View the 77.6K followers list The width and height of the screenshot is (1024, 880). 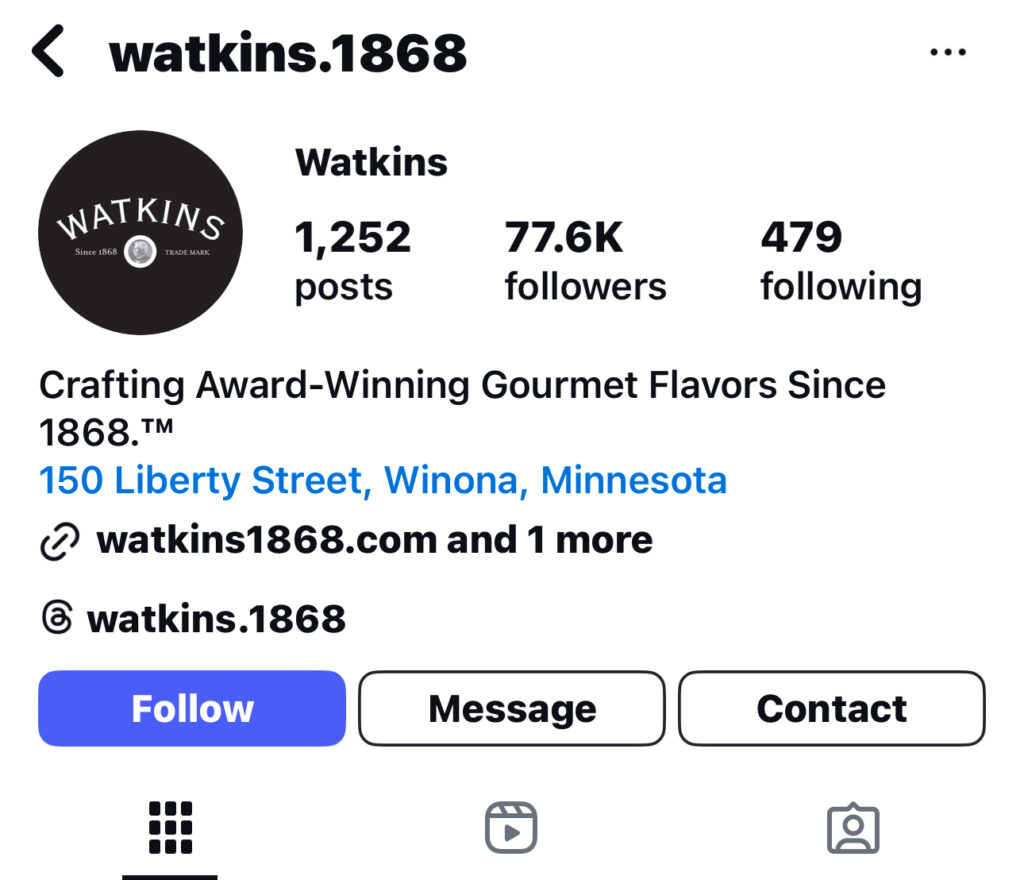[585, 261]
